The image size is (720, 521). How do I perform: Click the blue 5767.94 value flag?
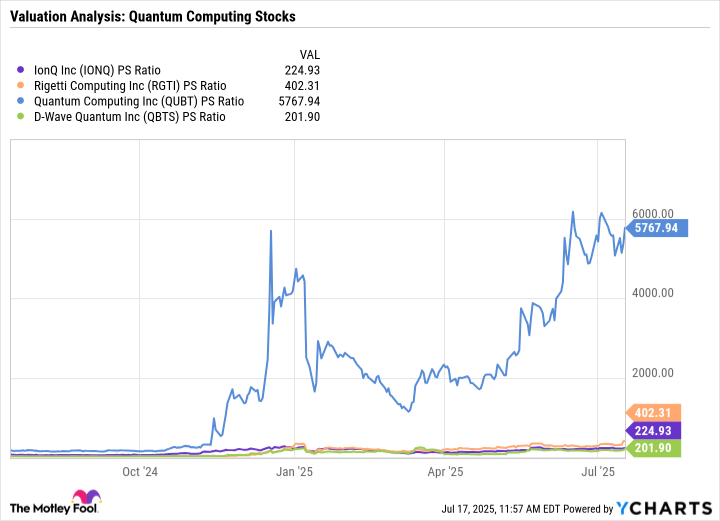[x=654, y=228]
